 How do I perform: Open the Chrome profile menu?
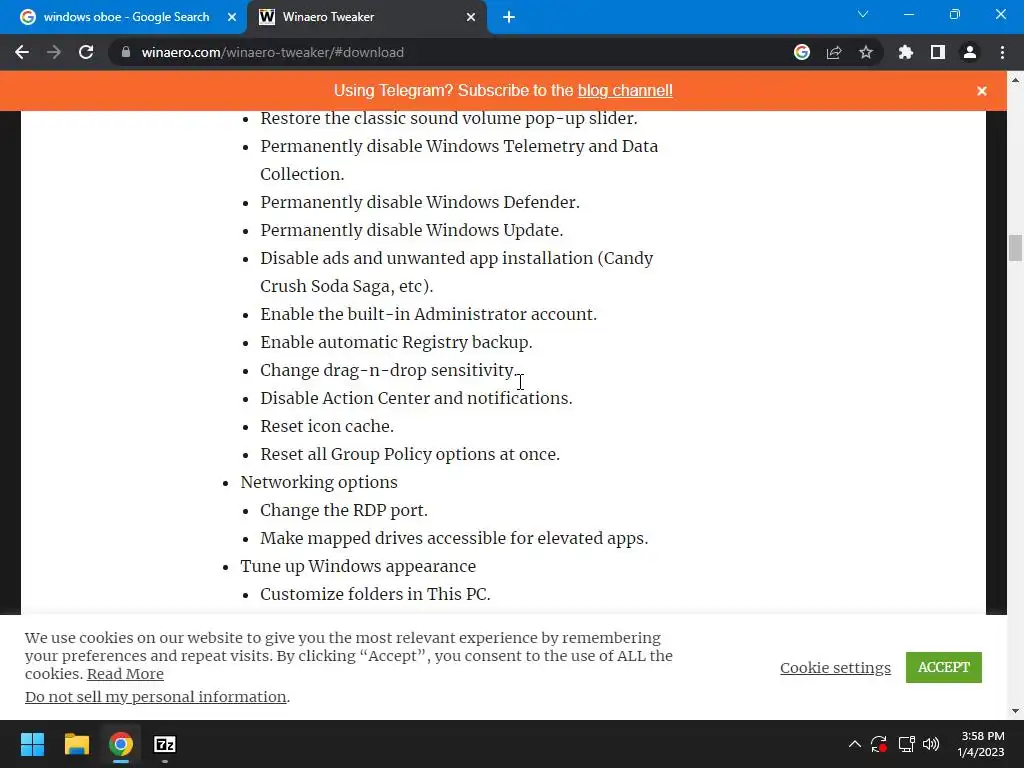click(x=970, y=52)
